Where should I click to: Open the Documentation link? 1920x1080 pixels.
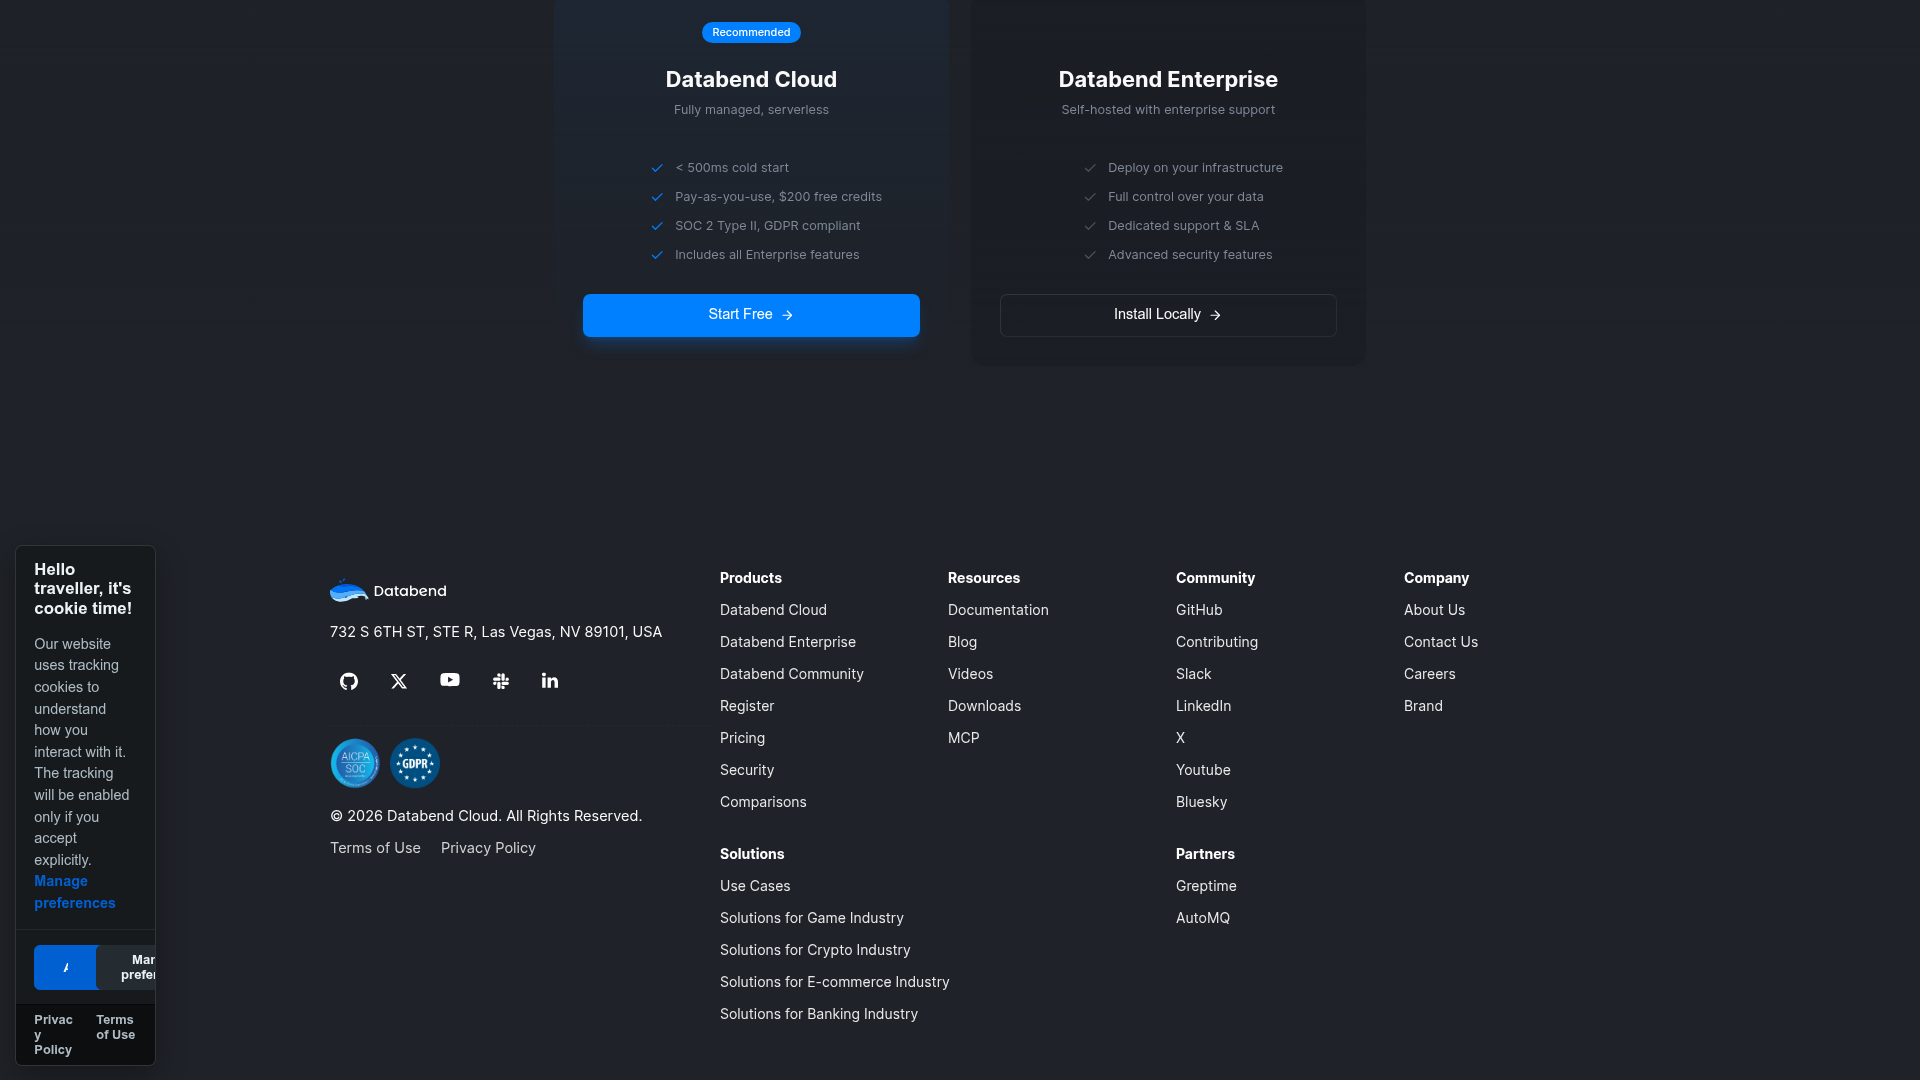click(x=998, y=610)
